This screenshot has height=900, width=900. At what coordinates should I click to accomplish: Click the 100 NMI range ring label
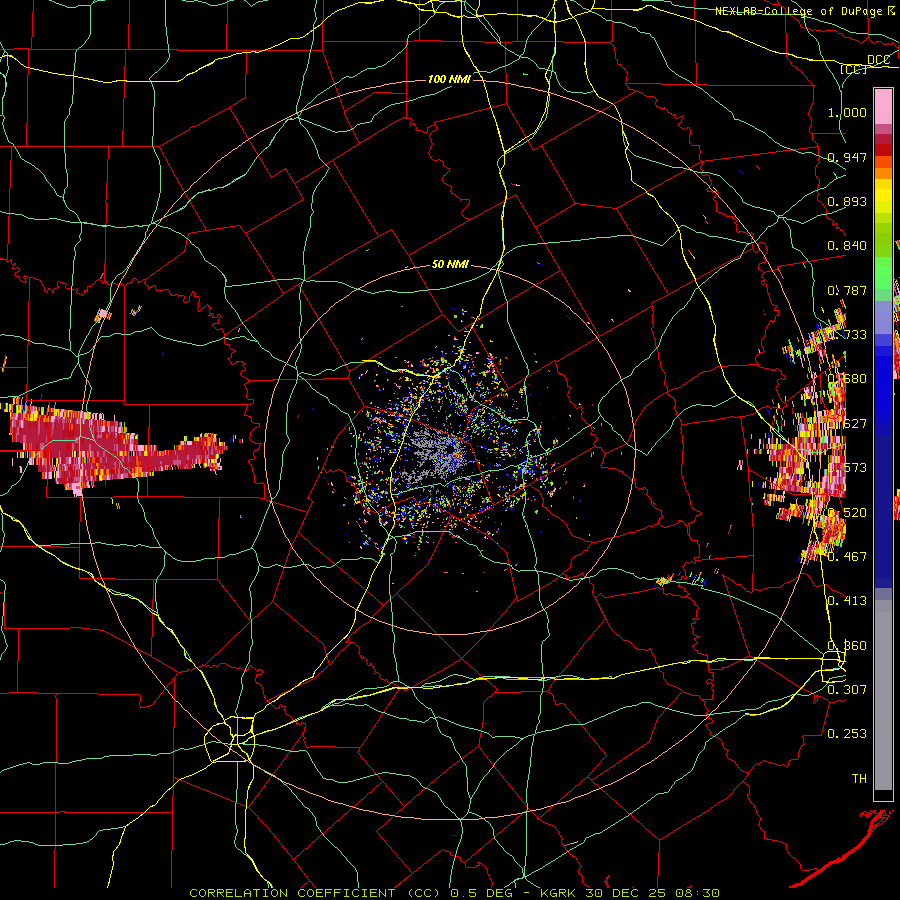449,79
